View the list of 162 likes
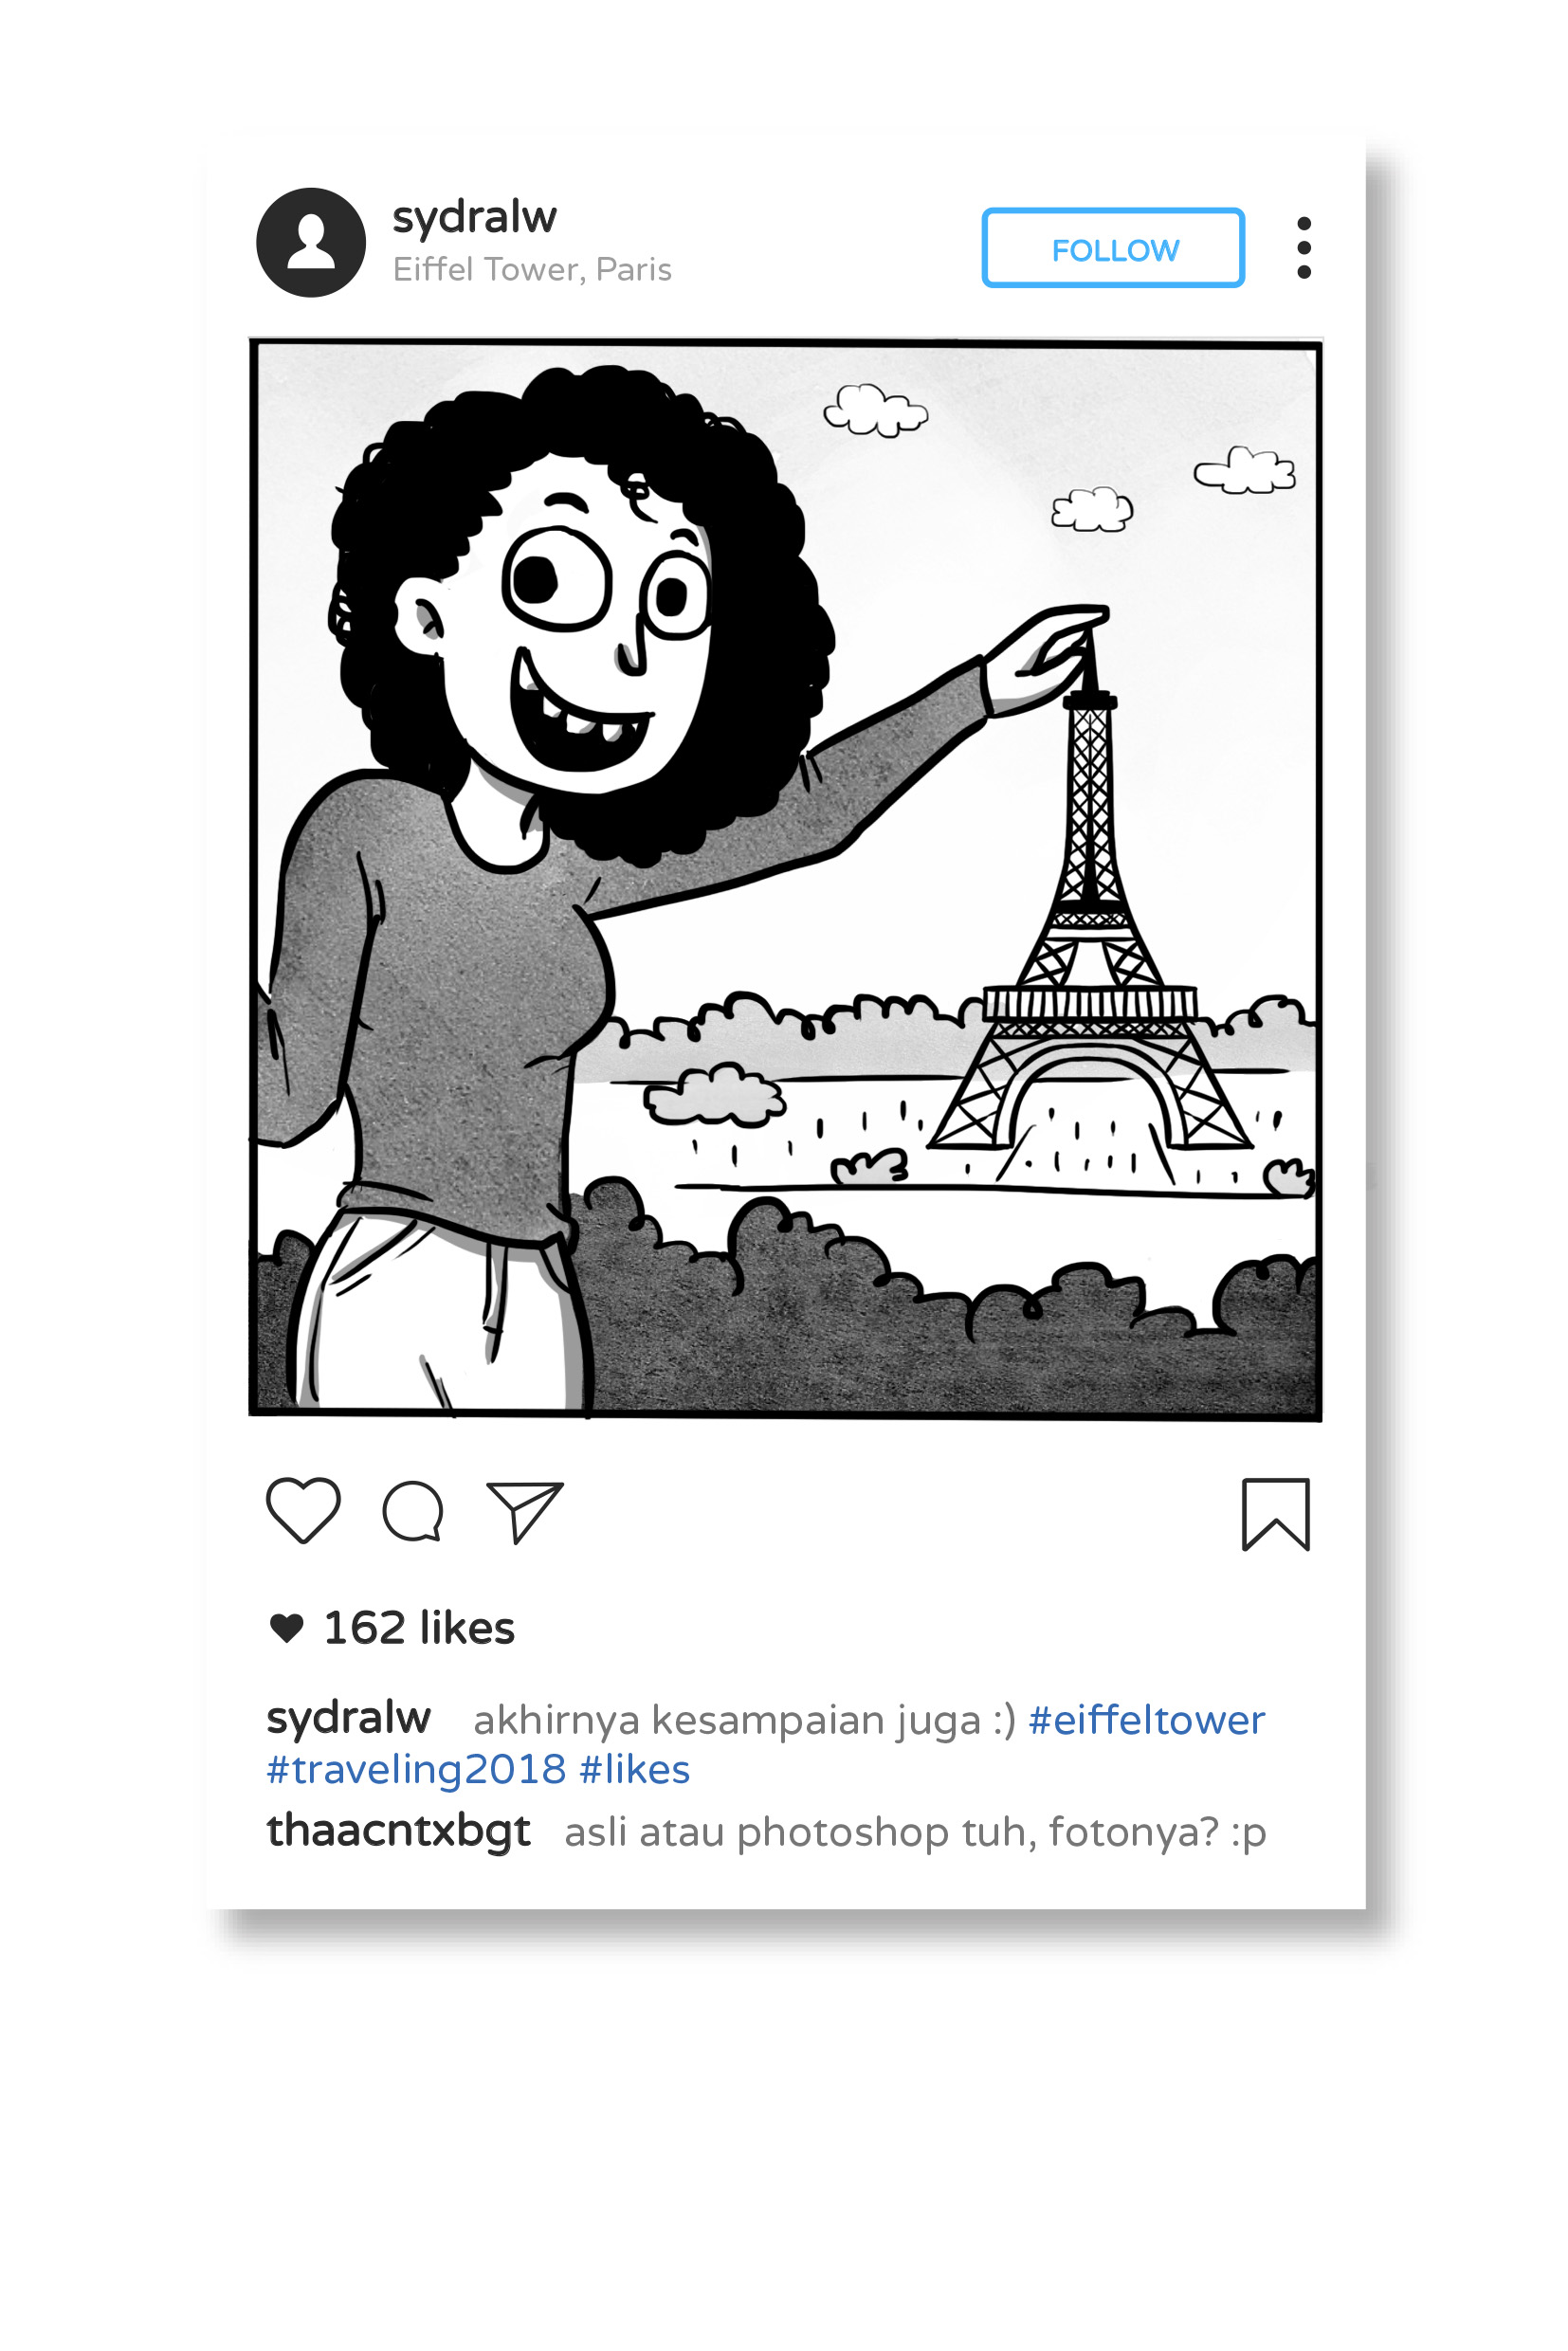Image resolution: width=1568 pixels, height=2351 pixels. 419,1628
